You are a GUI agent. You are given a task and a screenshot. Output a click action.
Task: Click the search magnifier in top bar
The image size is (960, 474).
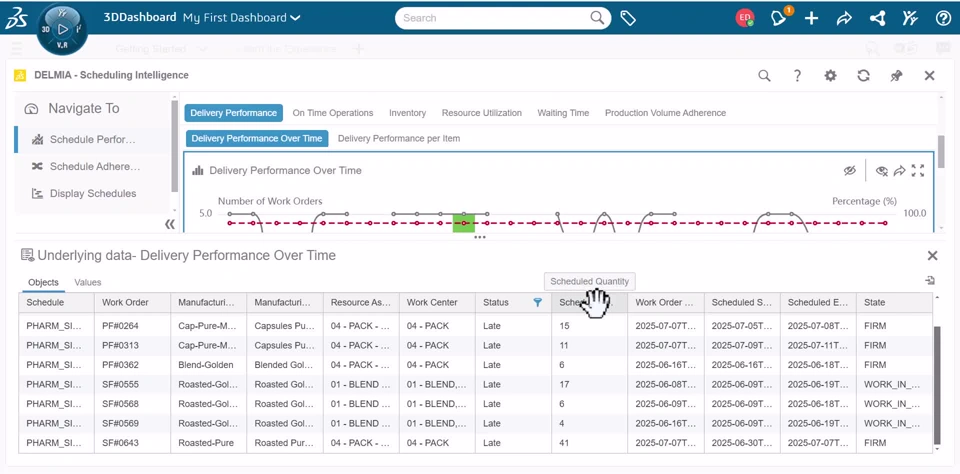tap(597, 18)
